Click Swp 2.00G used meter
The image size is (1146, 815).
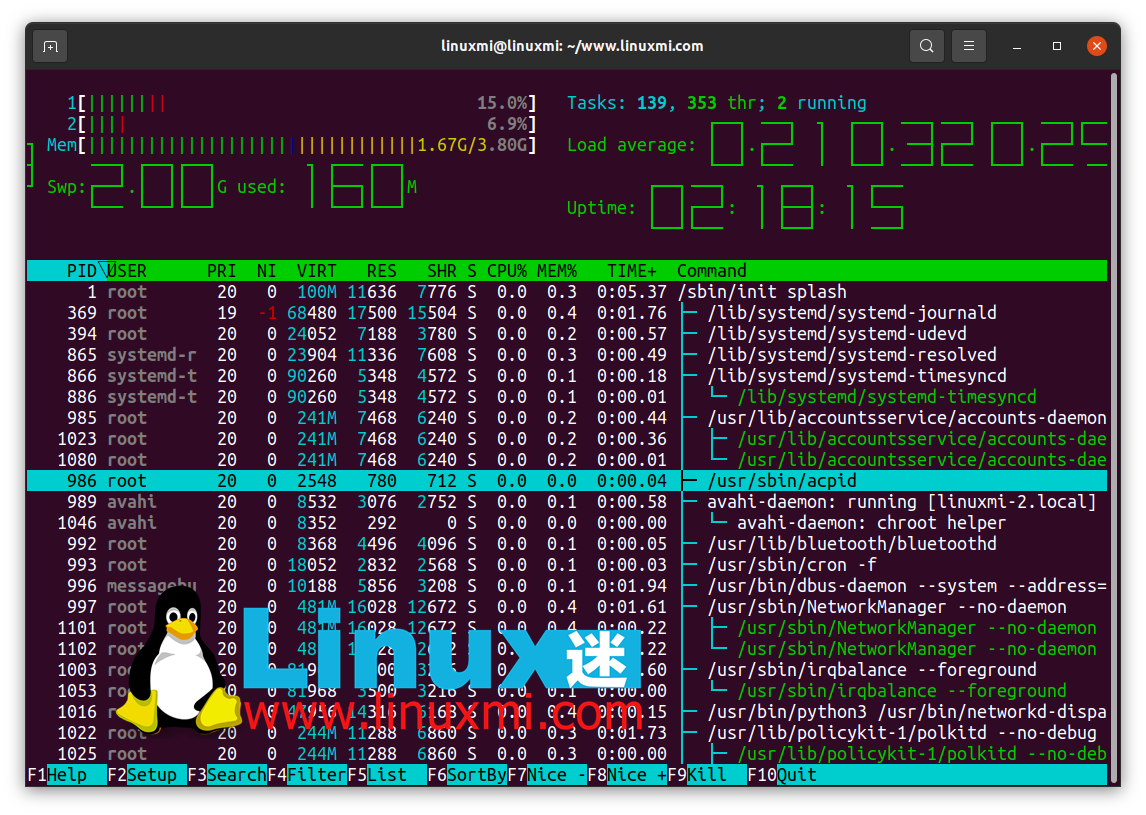coord(232,186)
